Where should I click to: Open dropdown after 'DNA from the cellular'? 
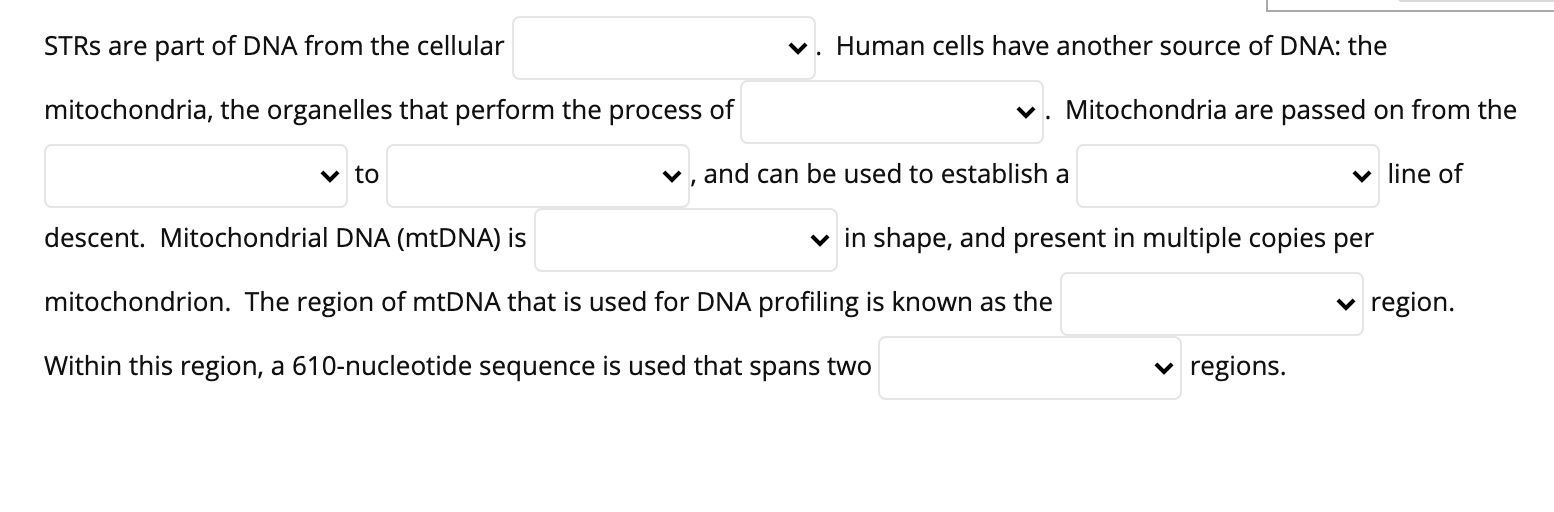(664, 47)
